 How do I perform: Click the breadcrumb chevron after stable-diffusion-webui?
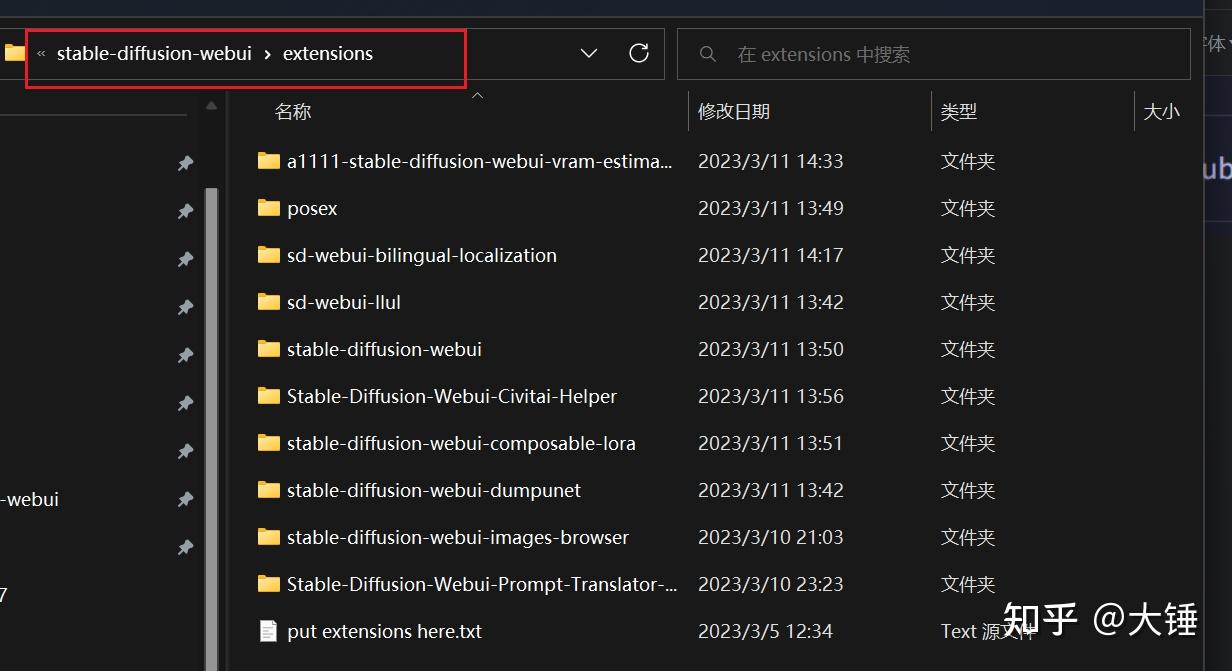click(268, 53)
